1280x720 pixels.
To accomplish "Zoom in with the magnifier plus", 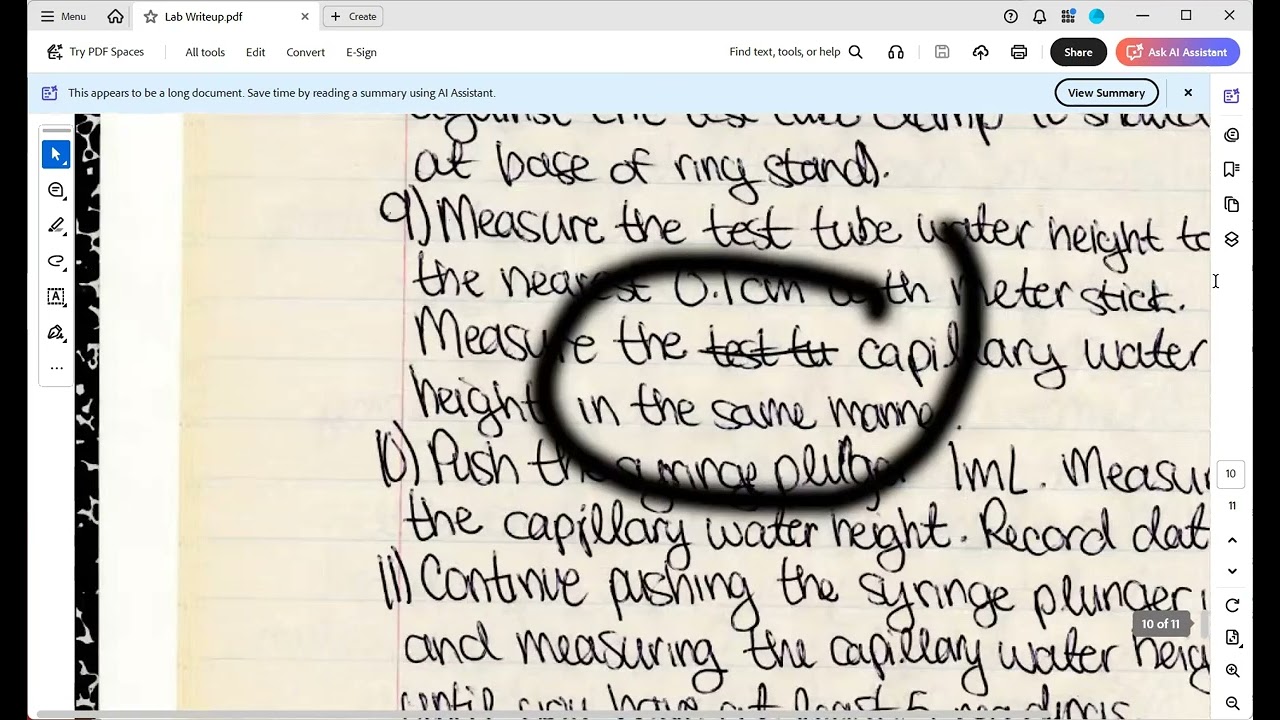I will [x=1232, y=671].
